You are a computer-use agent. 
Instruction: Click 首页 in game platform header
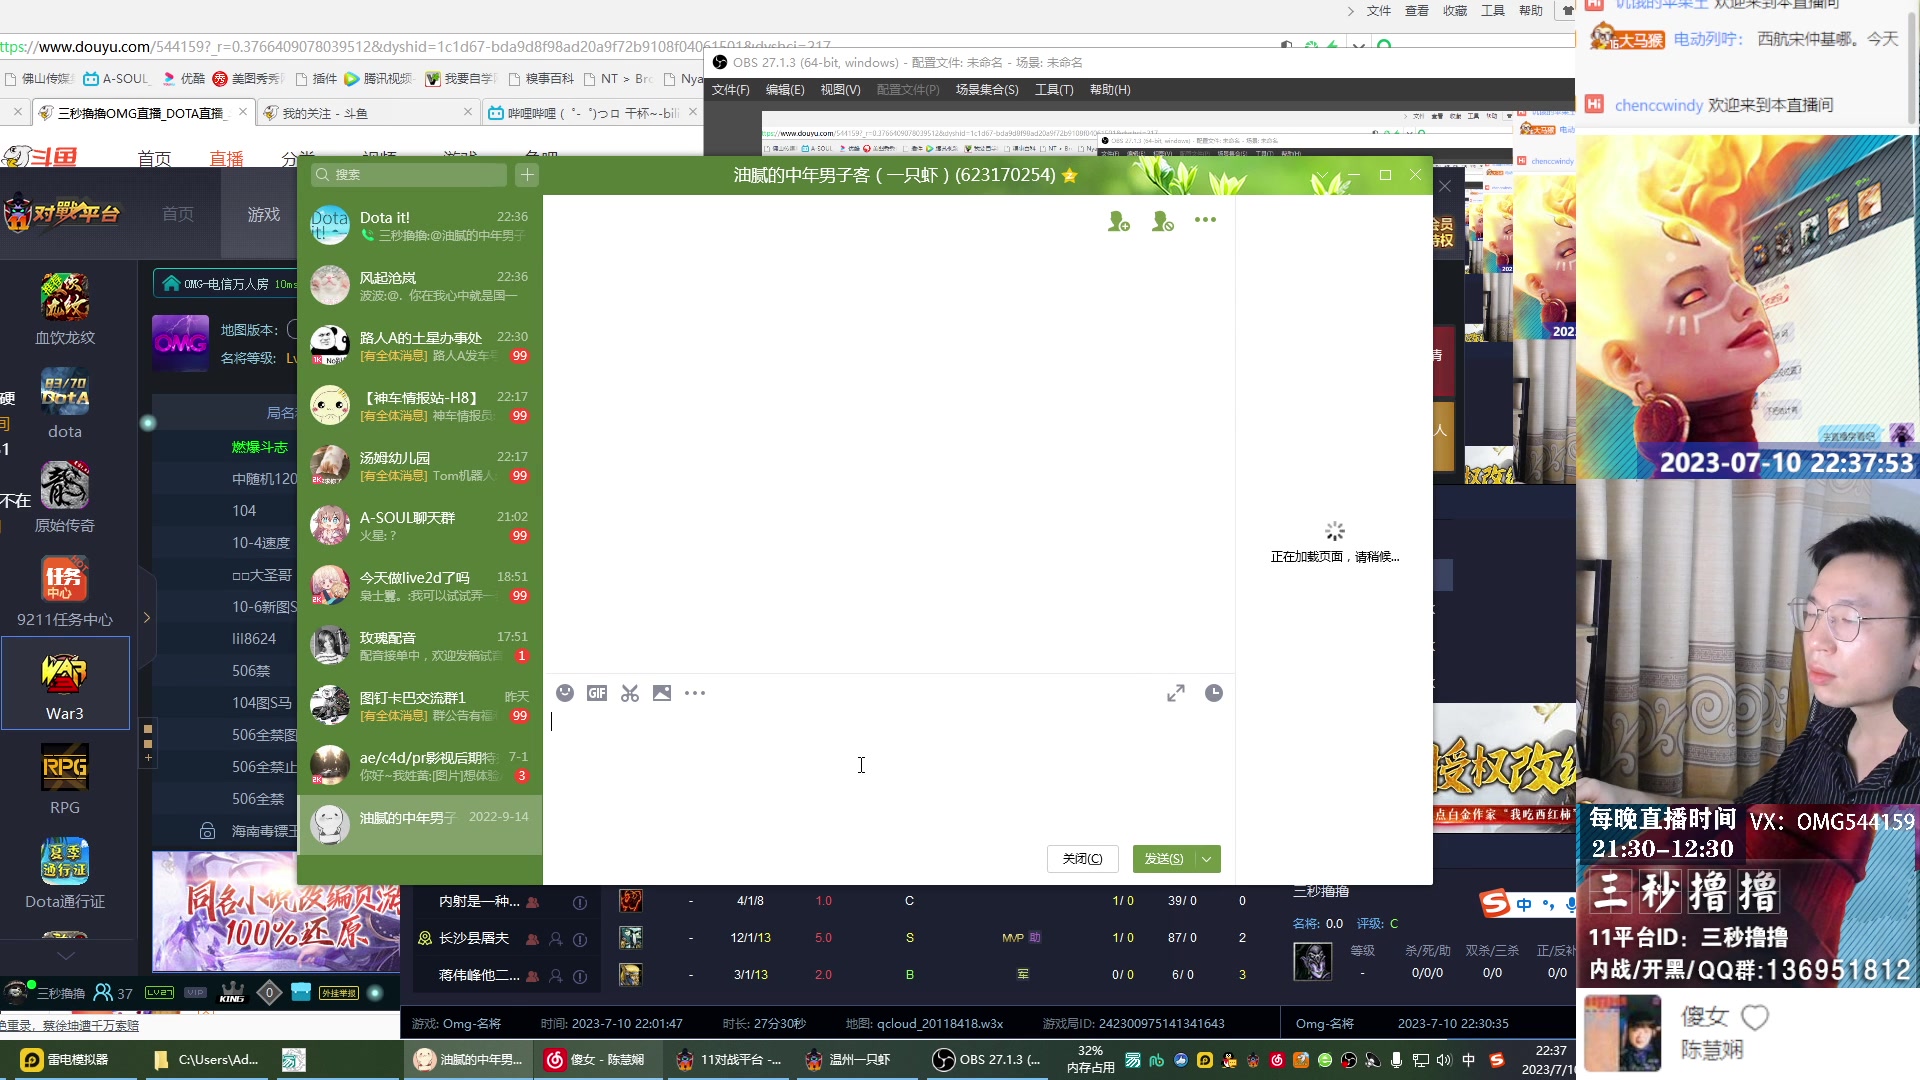point(178,214)
